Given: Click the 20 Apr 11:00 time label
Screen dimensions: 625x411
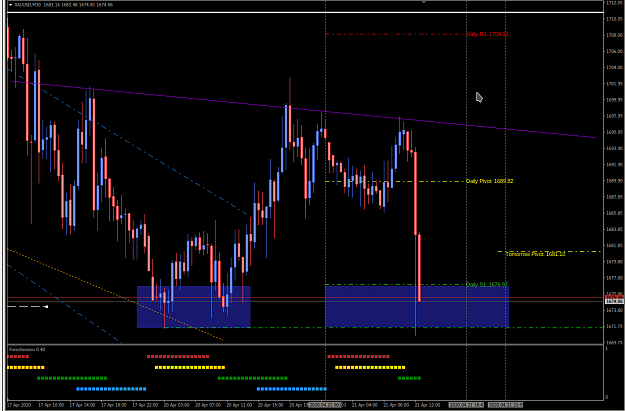Looking at the screenshot, I should tap(240, 405).
